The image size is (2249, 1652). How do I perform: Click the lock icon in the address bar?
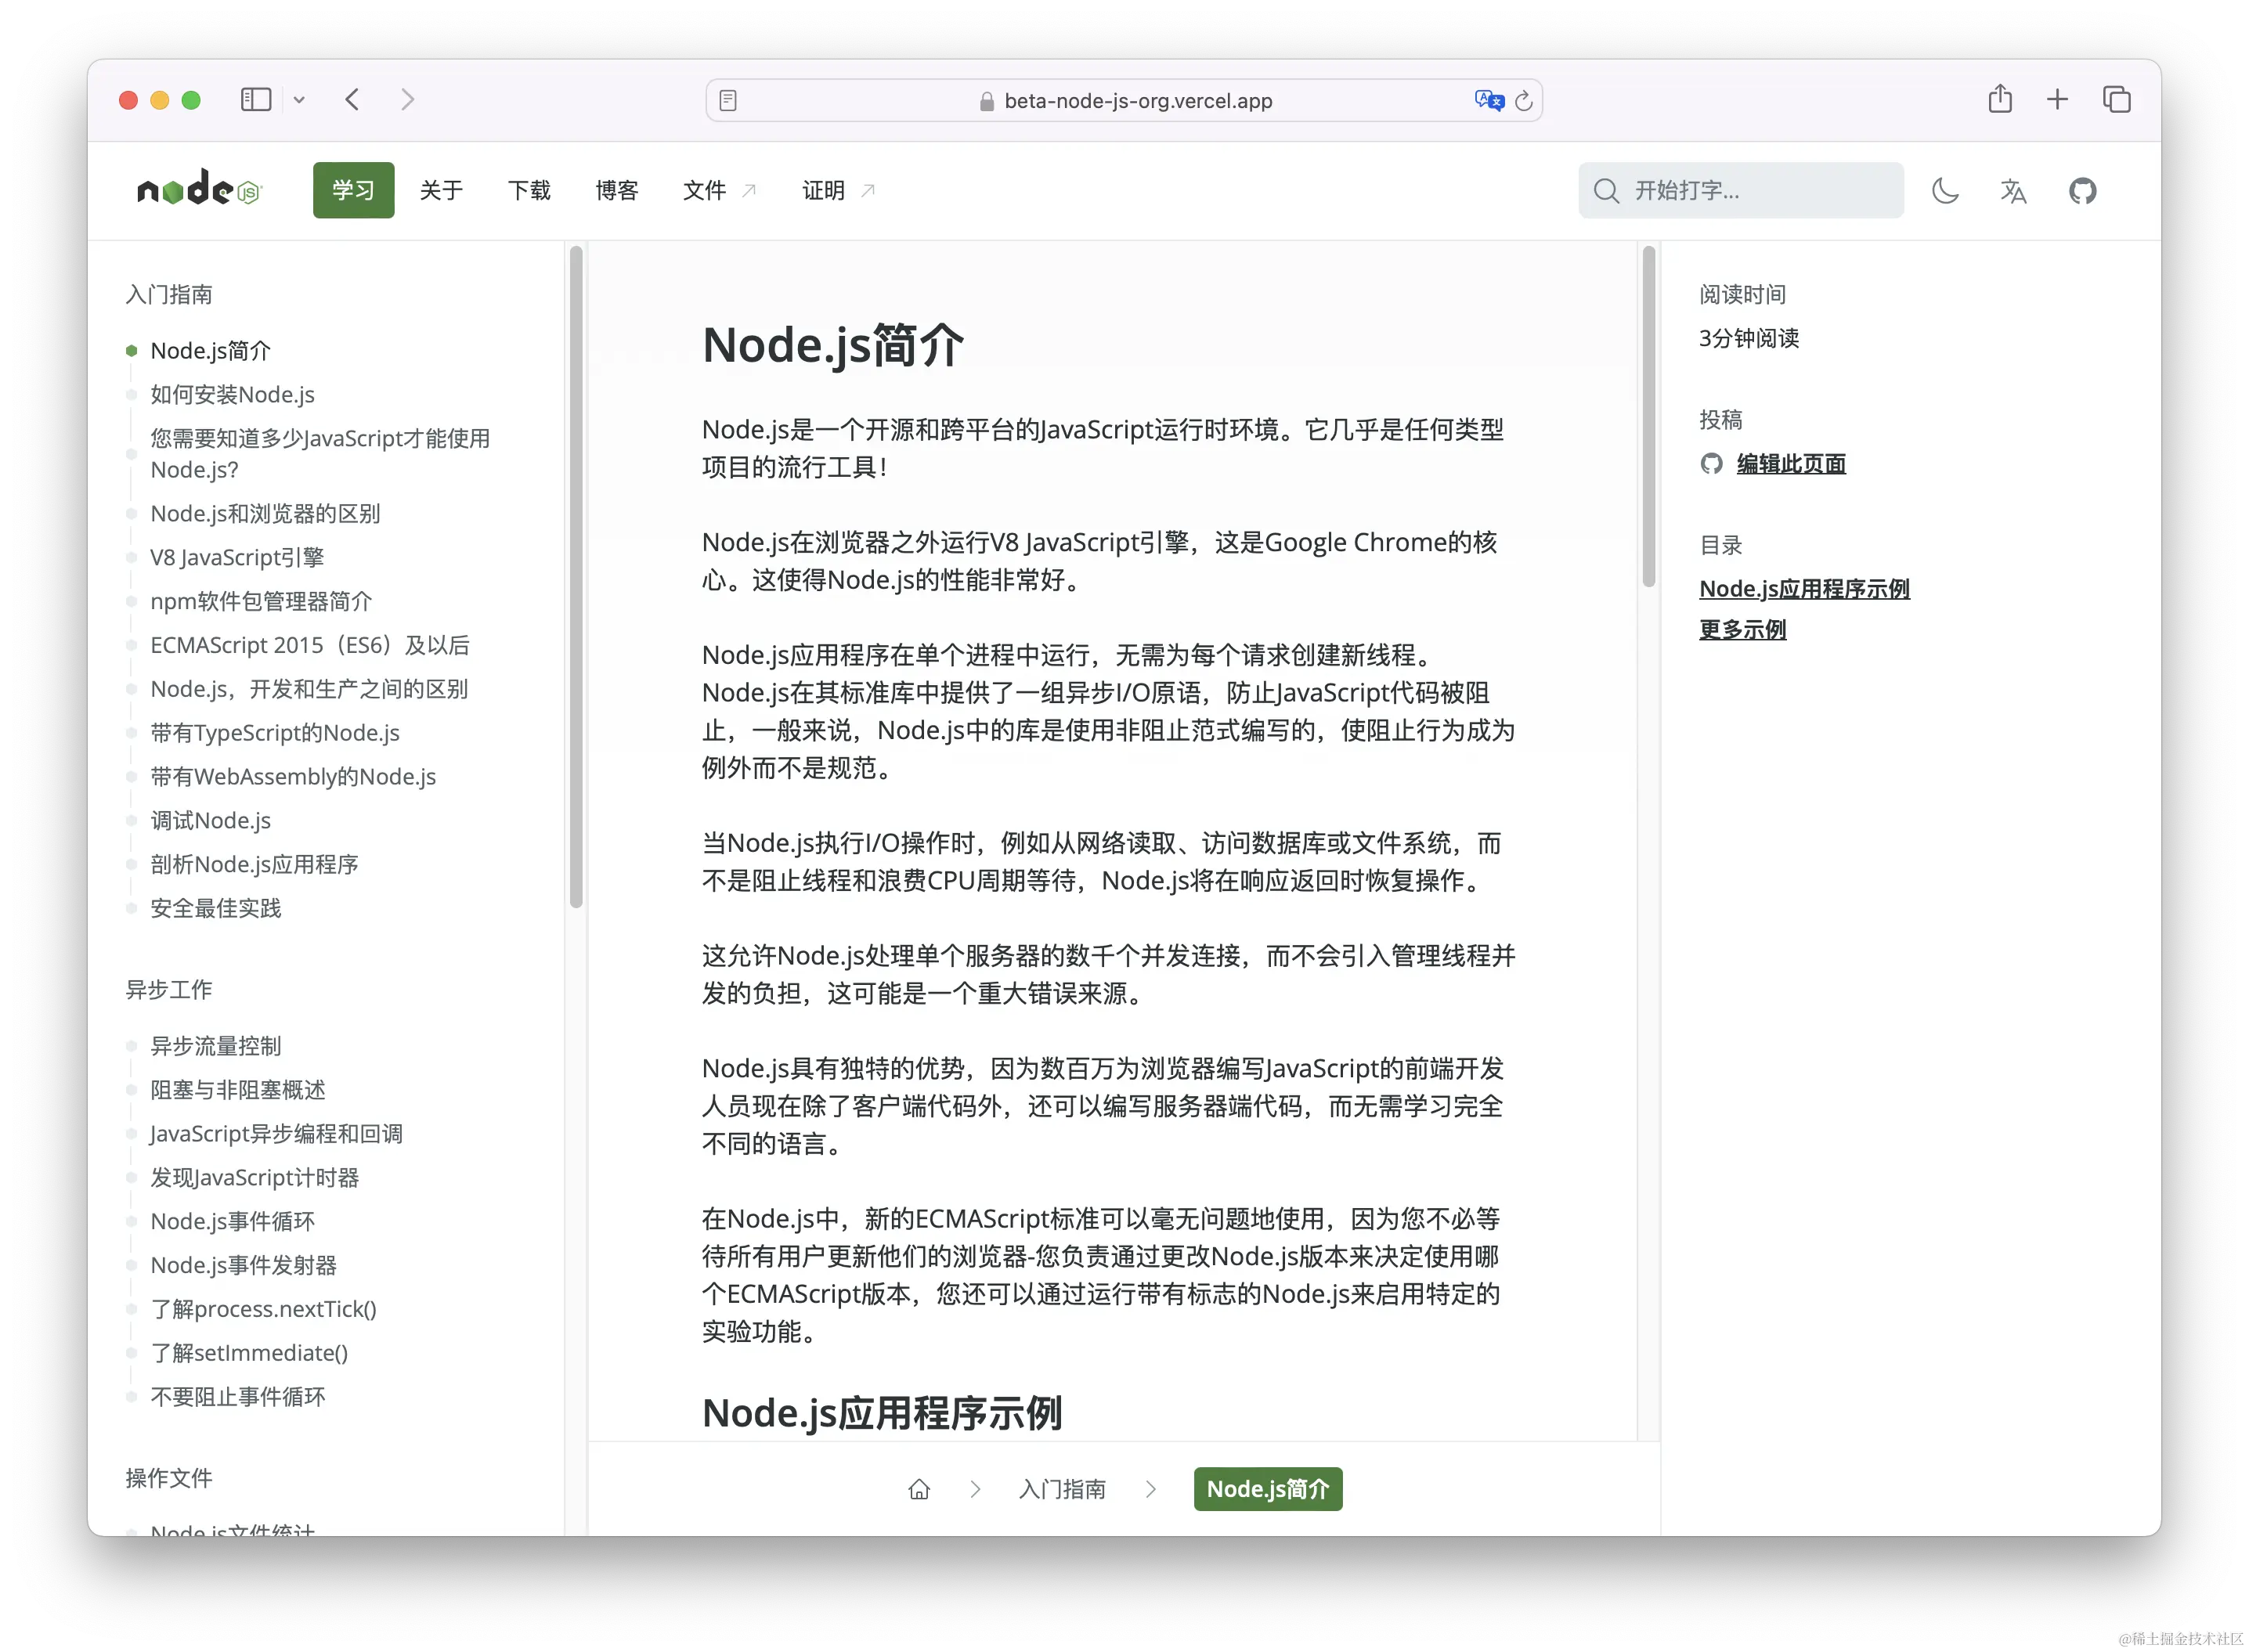click(986, 101)
